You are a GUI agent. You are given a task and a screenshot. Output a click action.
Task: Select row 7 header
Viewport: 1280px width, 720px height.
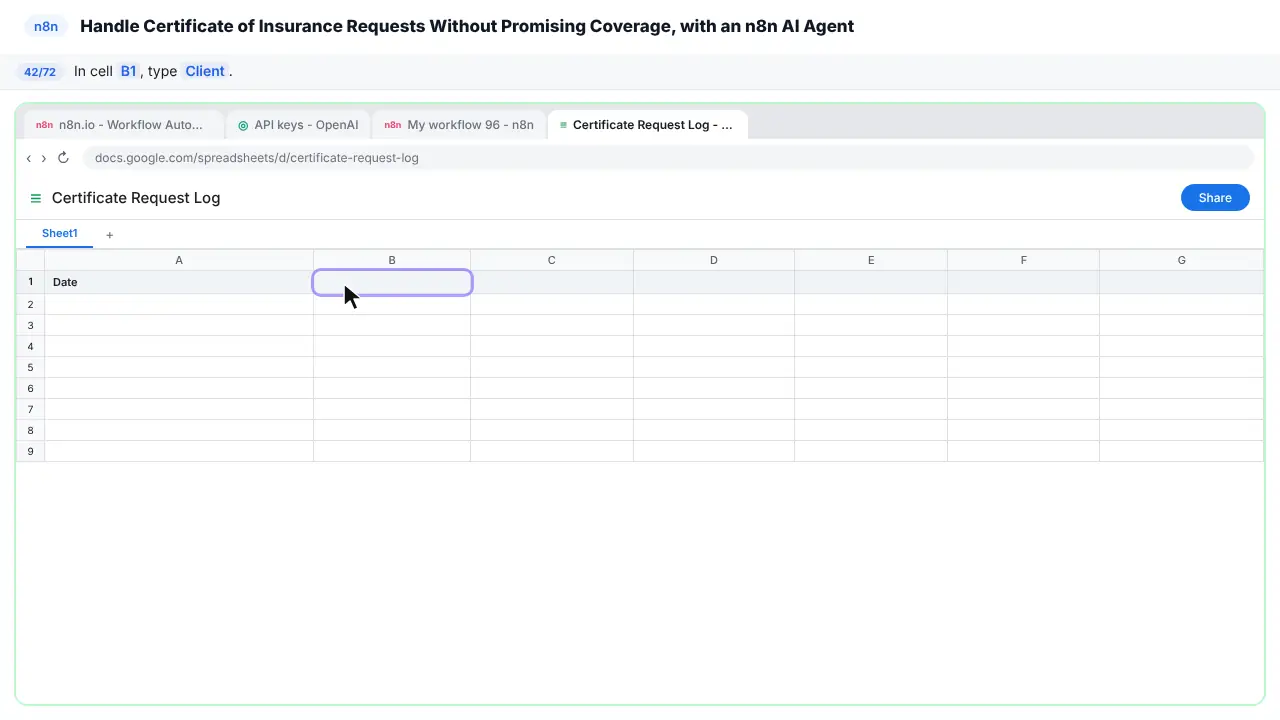pos(30,409)
